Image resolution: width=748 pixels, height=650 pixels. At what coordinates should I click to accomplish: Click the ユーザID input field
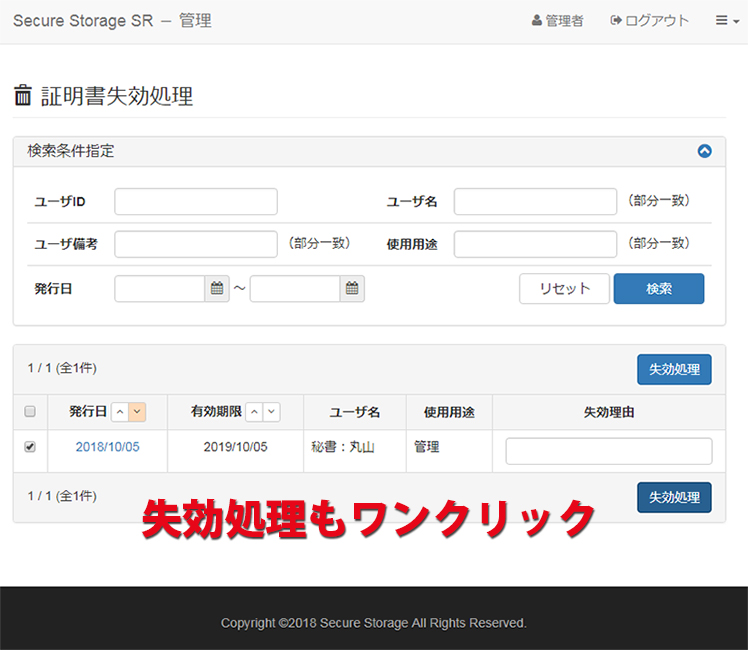click(195, 202)
